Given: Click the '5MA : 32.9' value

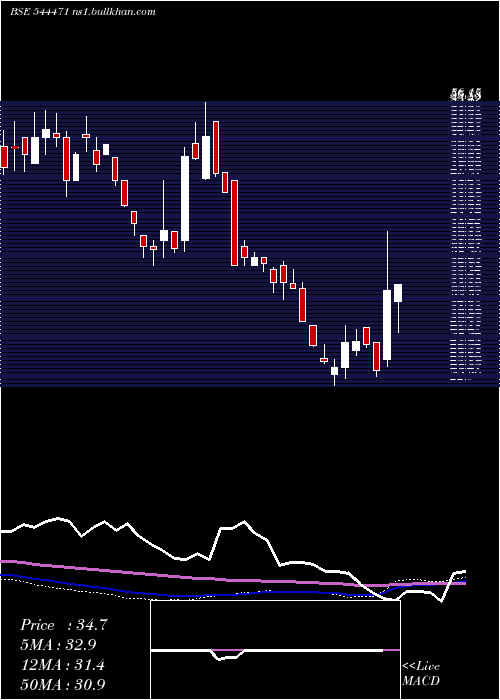Looking at the screenshot, I should coord(58,645).
